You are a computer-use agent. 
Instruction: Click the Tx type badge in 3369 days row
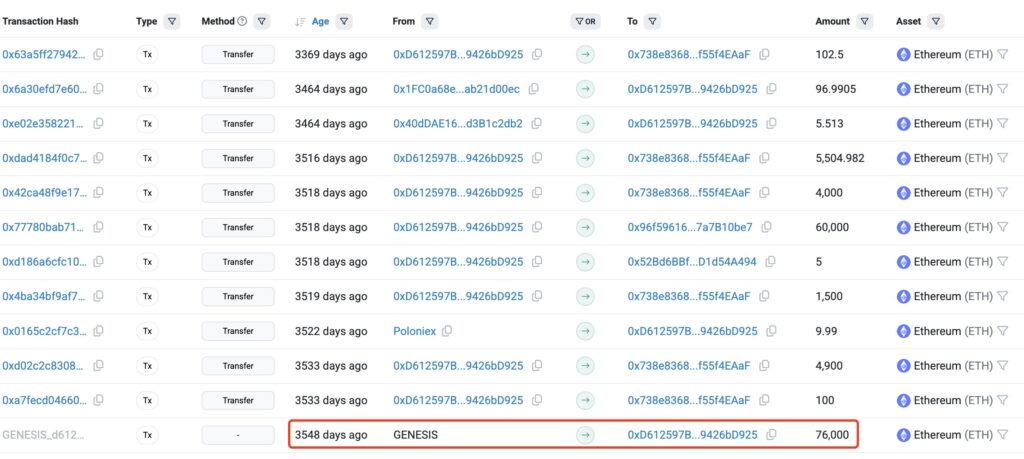148,55
